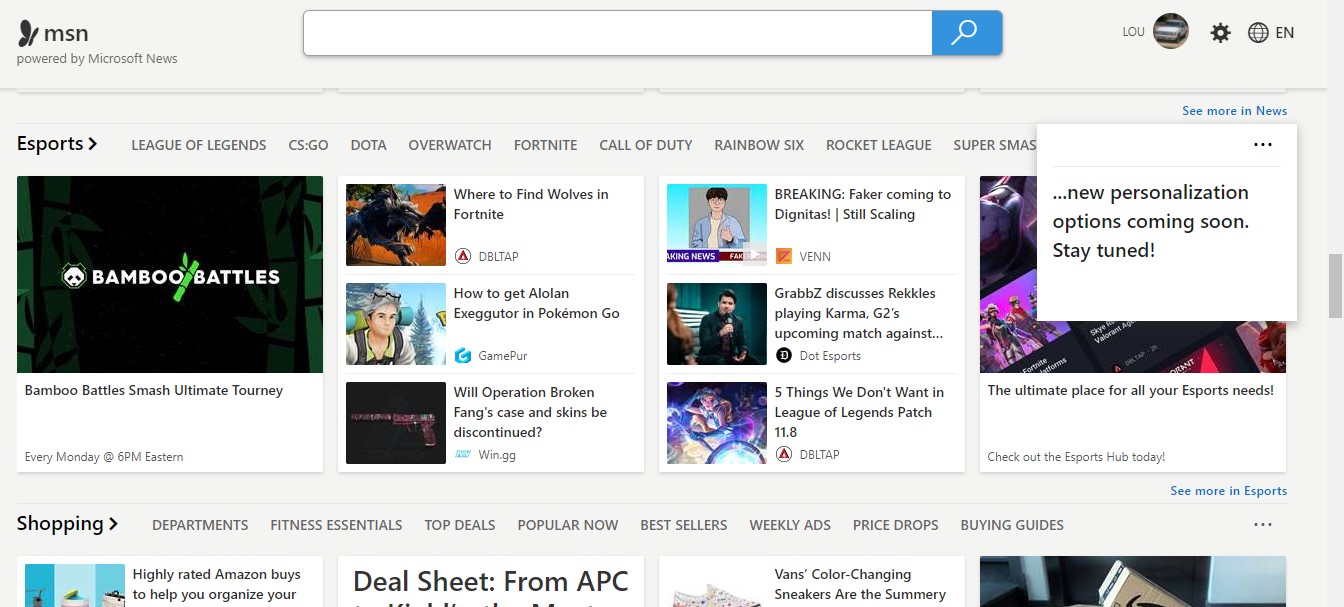Click inside the MSN search box
Image resolution: width=1344 pixels, height=607 pixels.
point(618,33)
